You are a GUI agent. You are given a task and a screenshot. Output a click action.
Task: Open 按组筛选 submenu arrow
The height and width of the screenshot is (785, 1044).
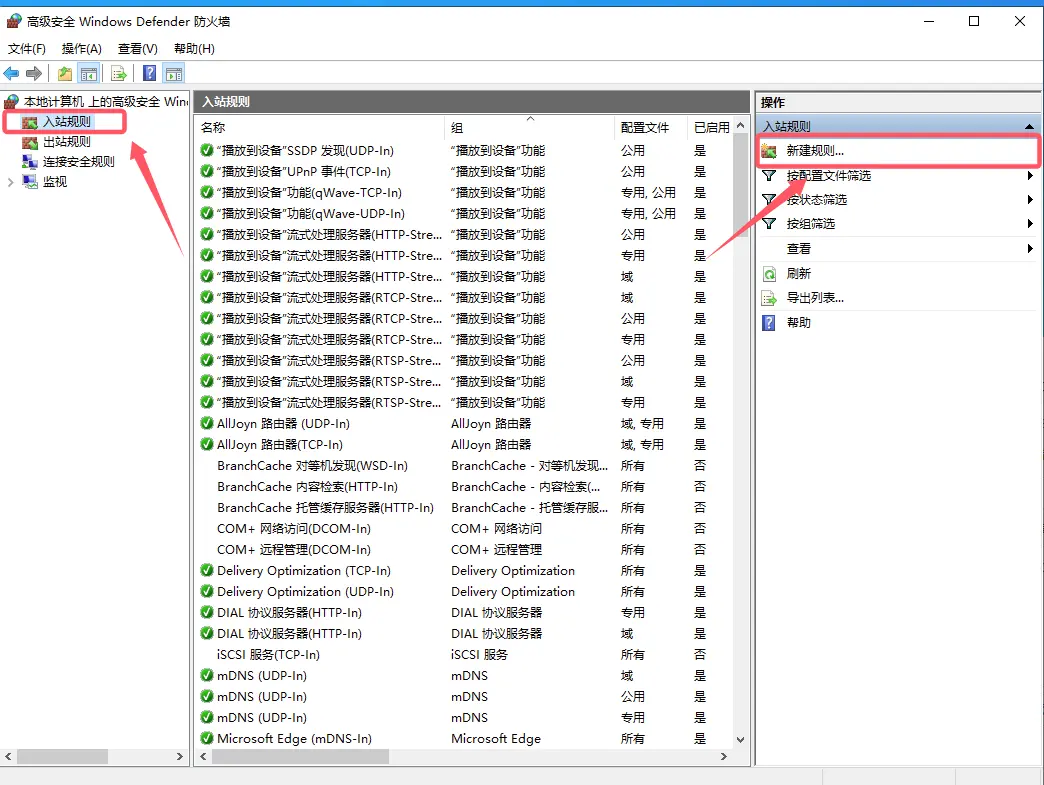pos(1030,224)
